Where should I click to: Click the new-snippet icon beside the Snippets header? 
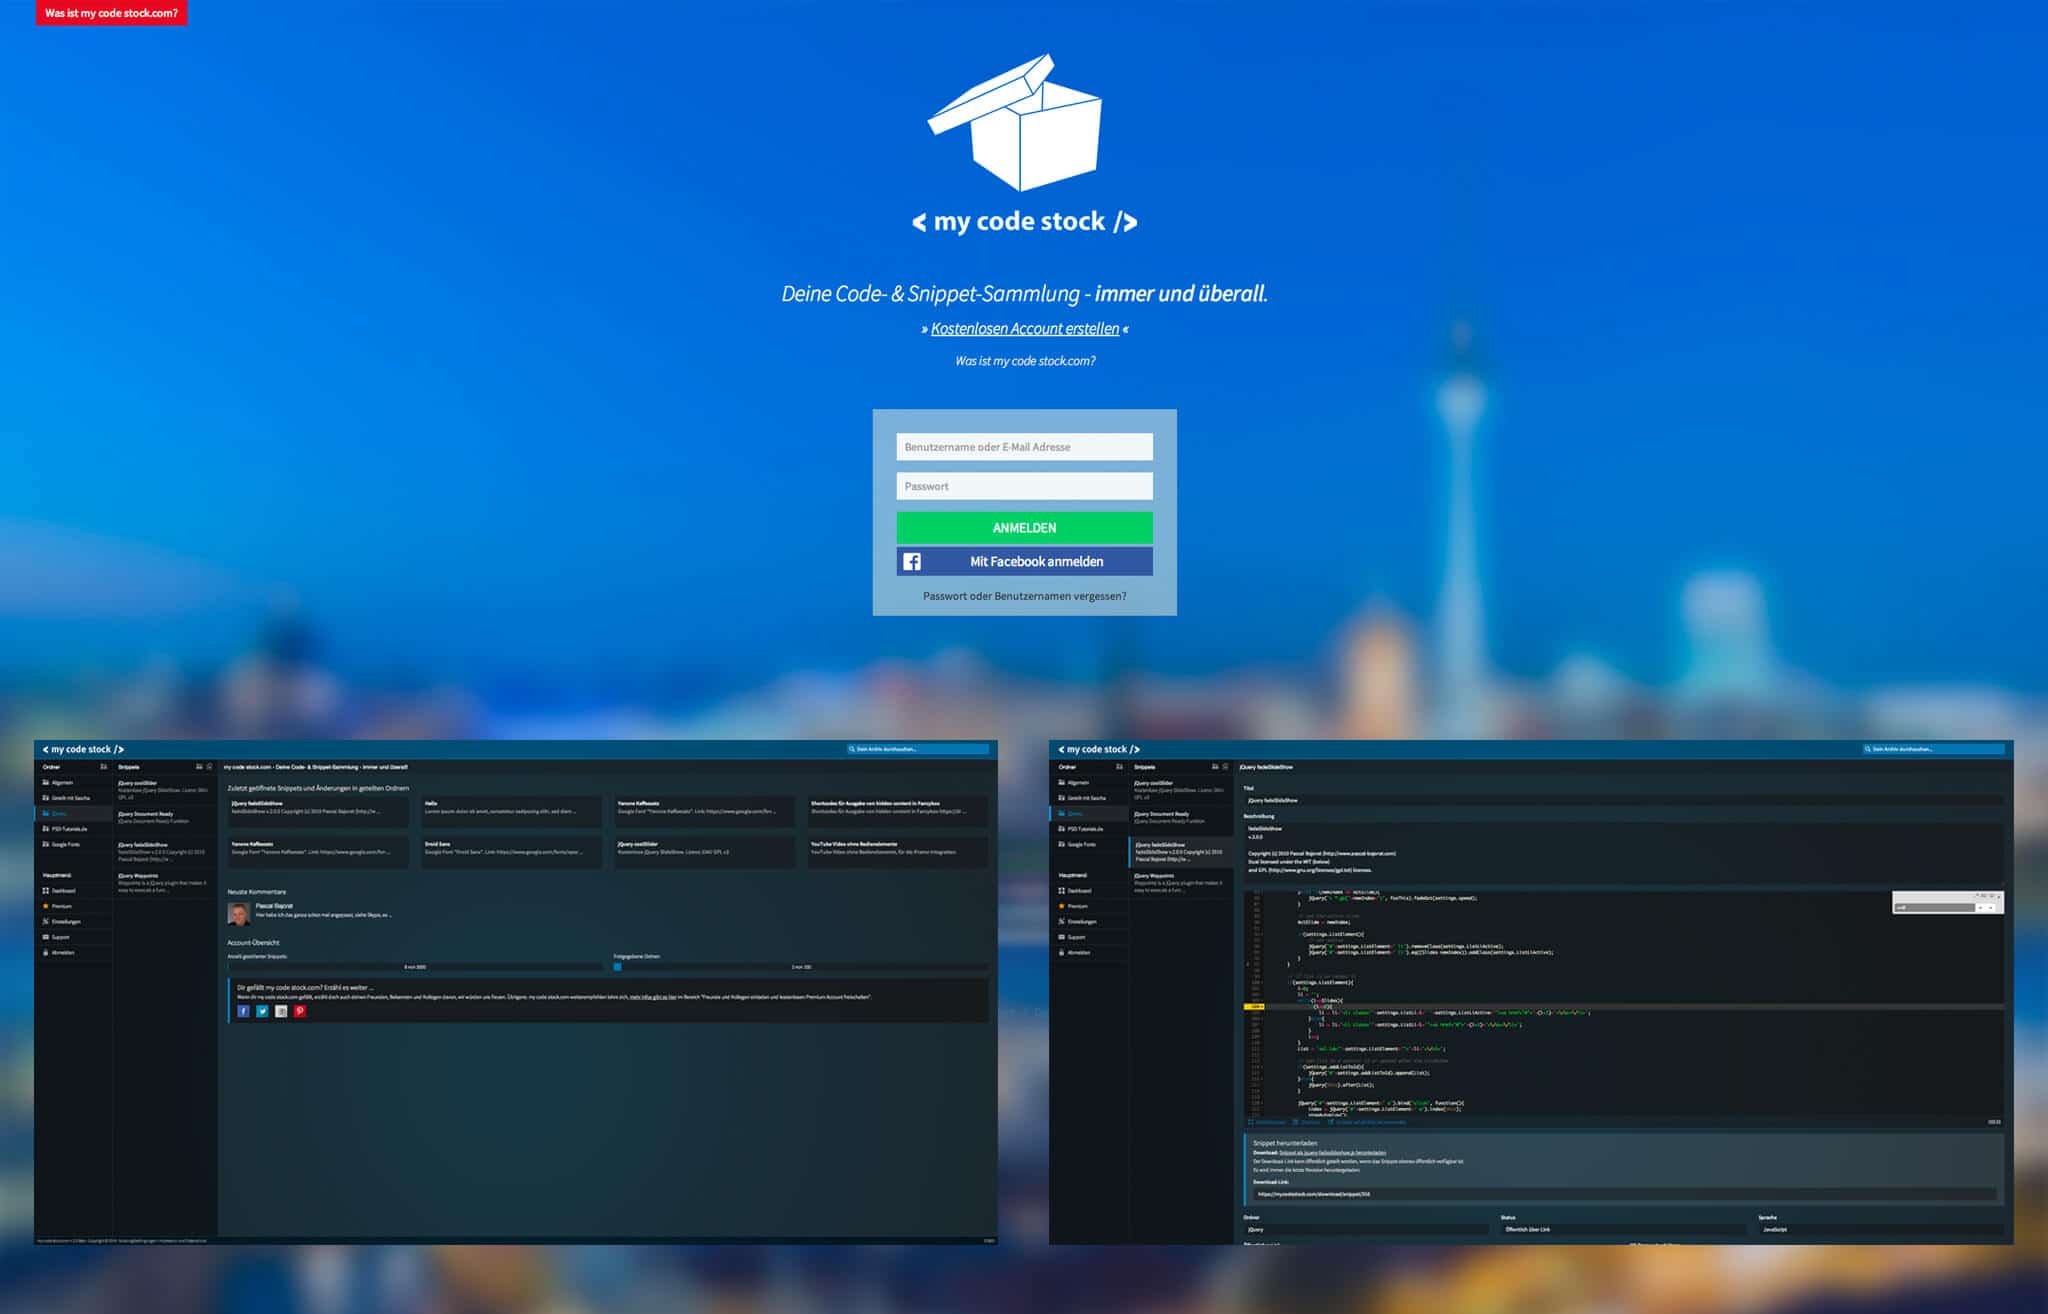(210, 767)
